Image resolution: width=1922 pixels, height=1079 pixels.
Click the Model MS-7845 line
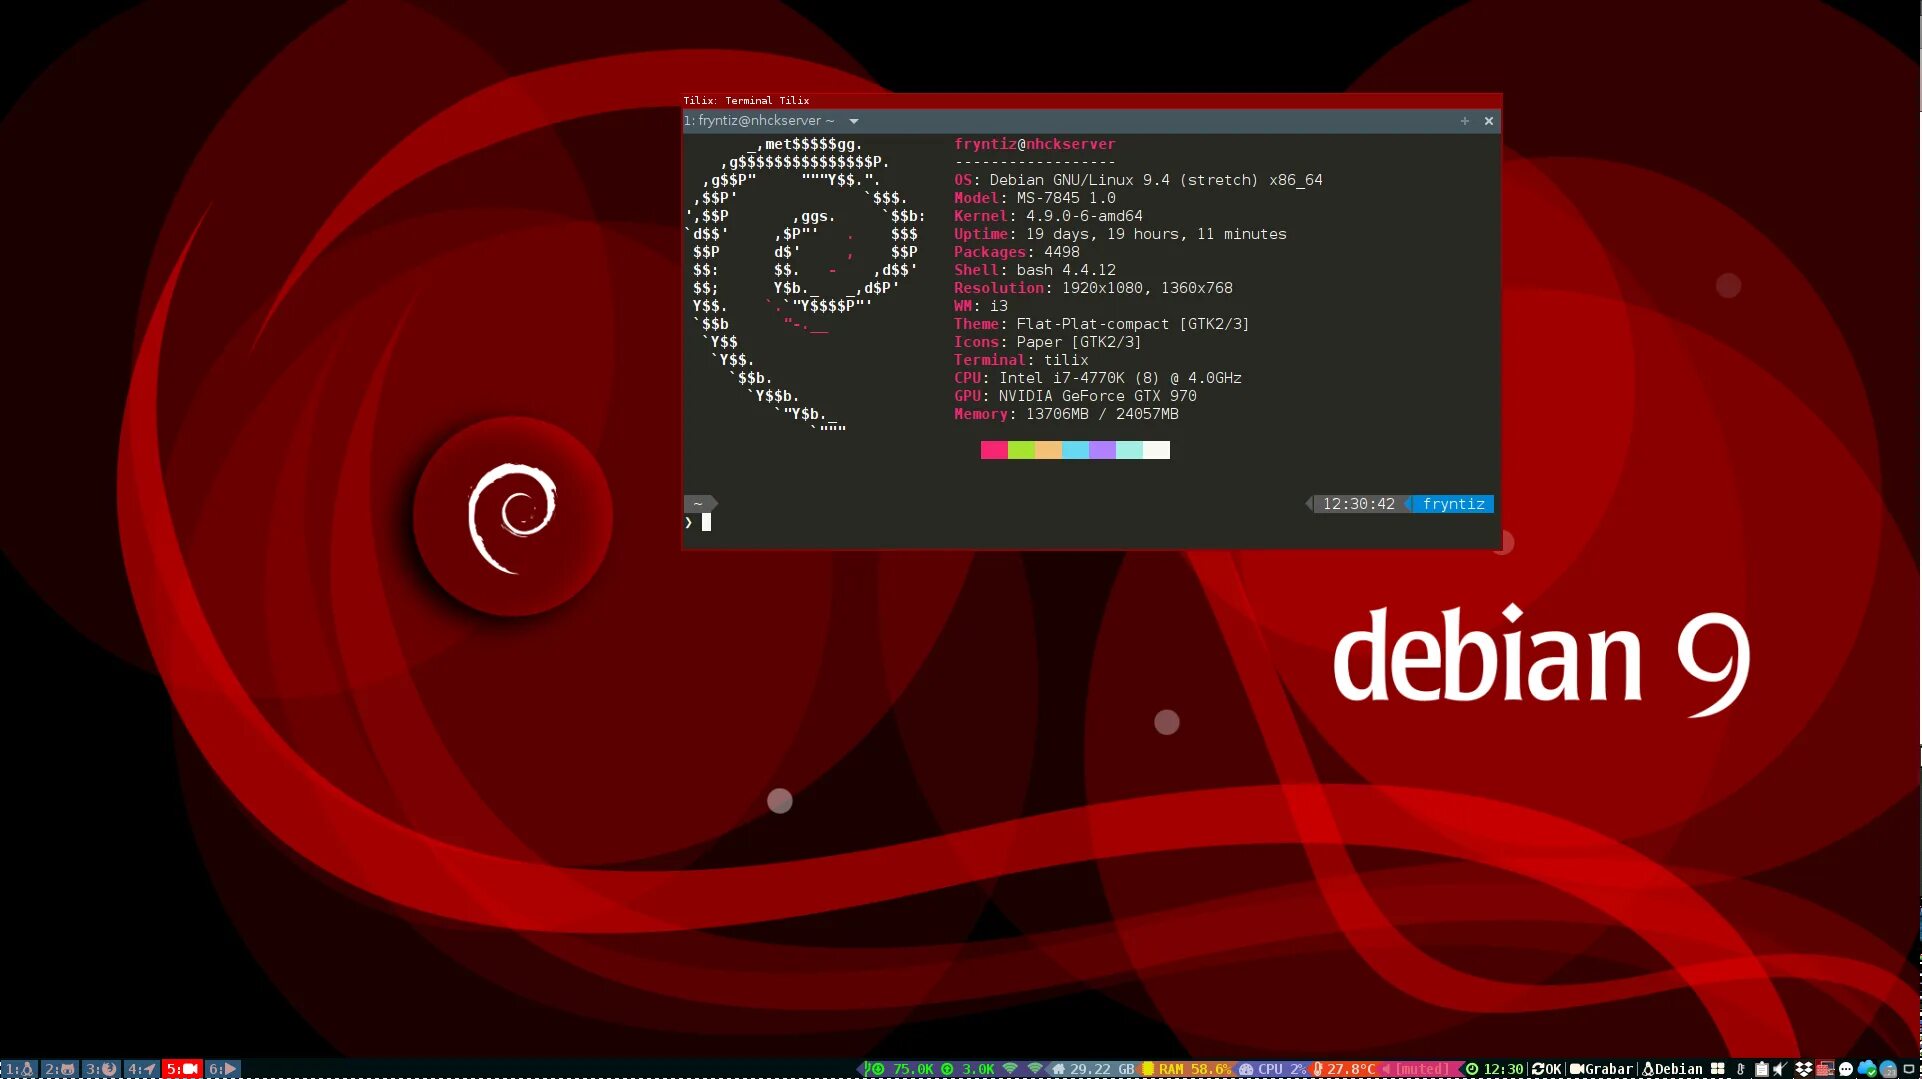click(x=1035, y=198)
